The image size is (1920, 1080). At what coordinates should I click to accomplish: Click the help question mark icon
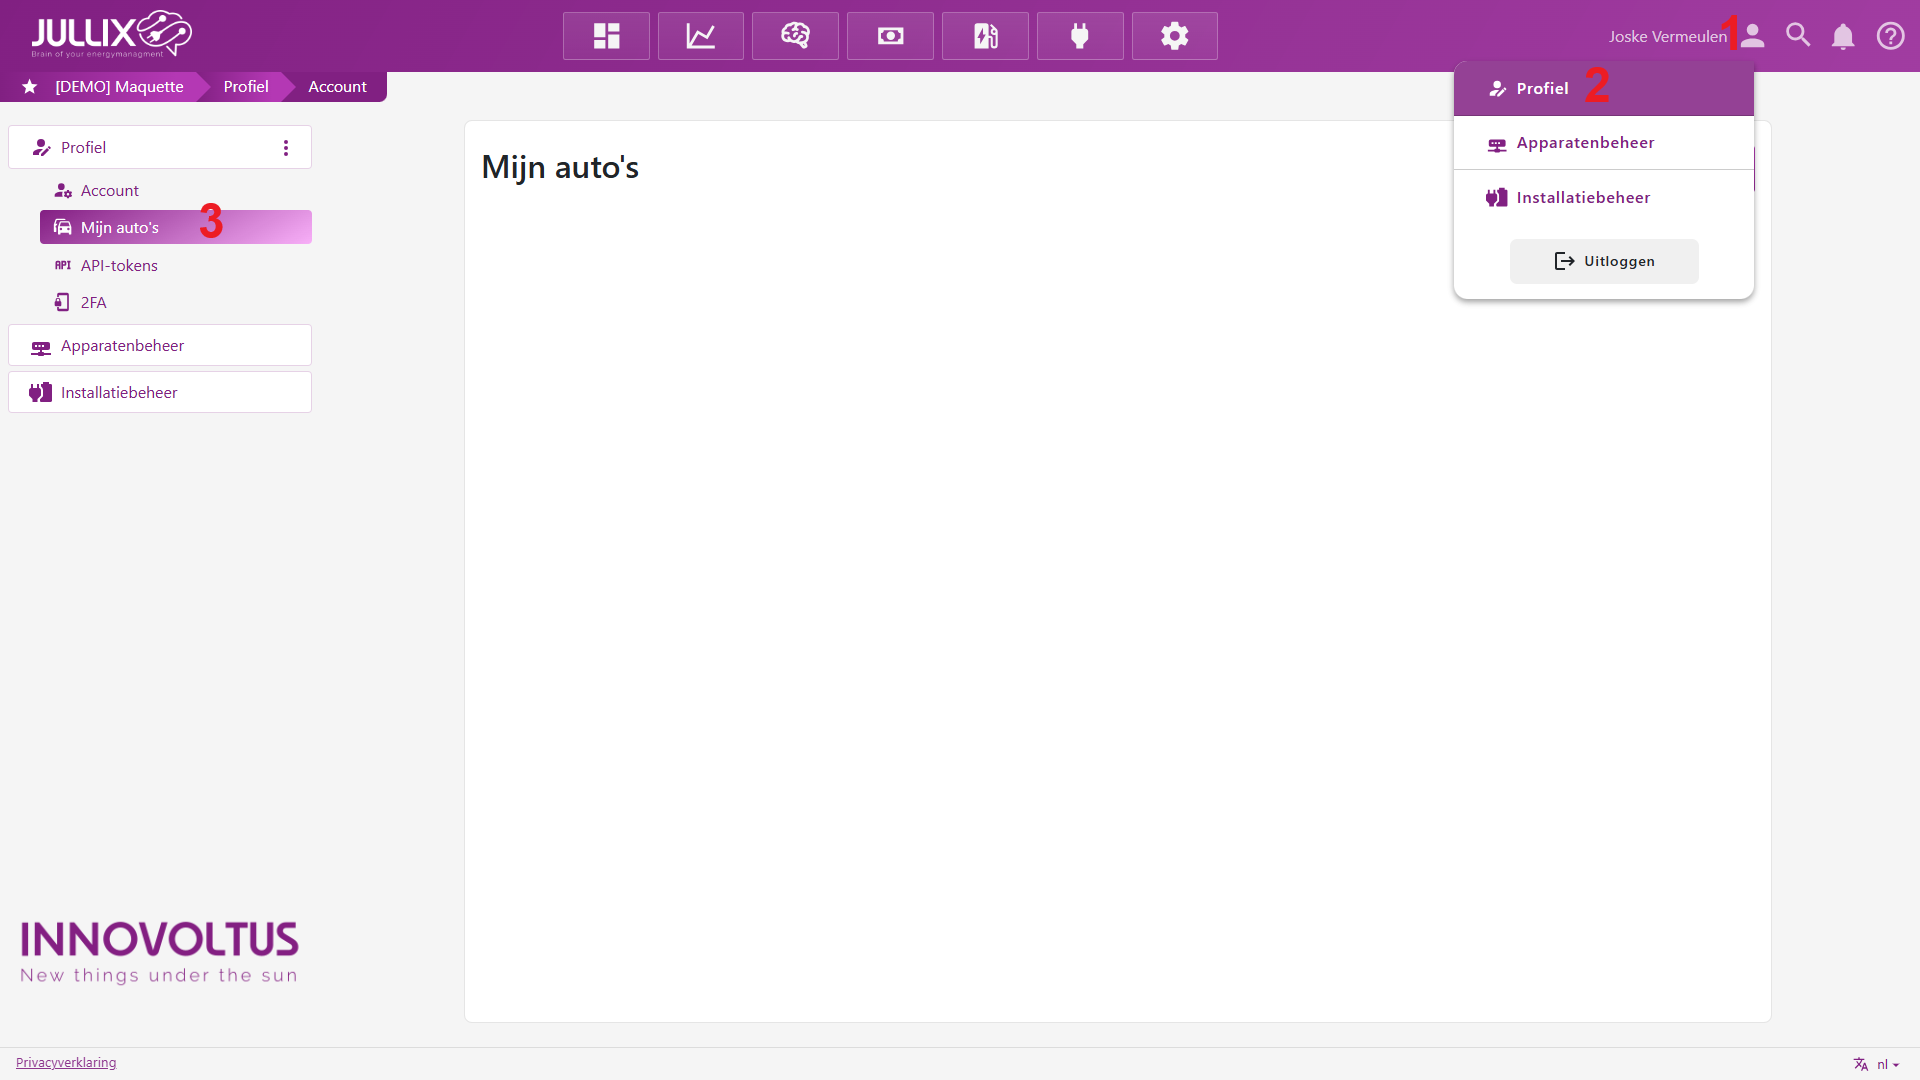1890,36
